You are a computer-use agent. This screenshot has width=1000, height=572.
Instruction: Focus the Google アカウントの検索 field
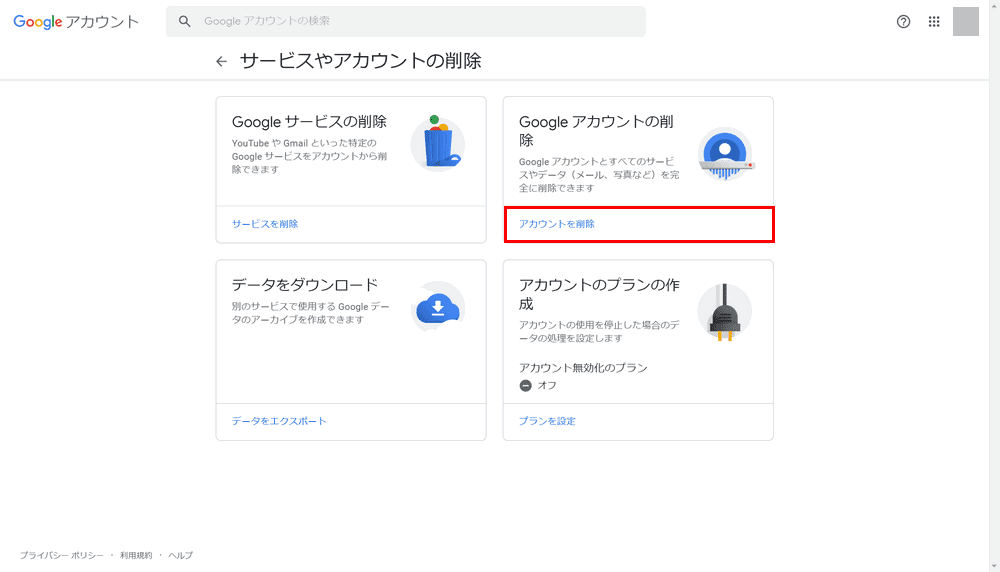(406, 21)
